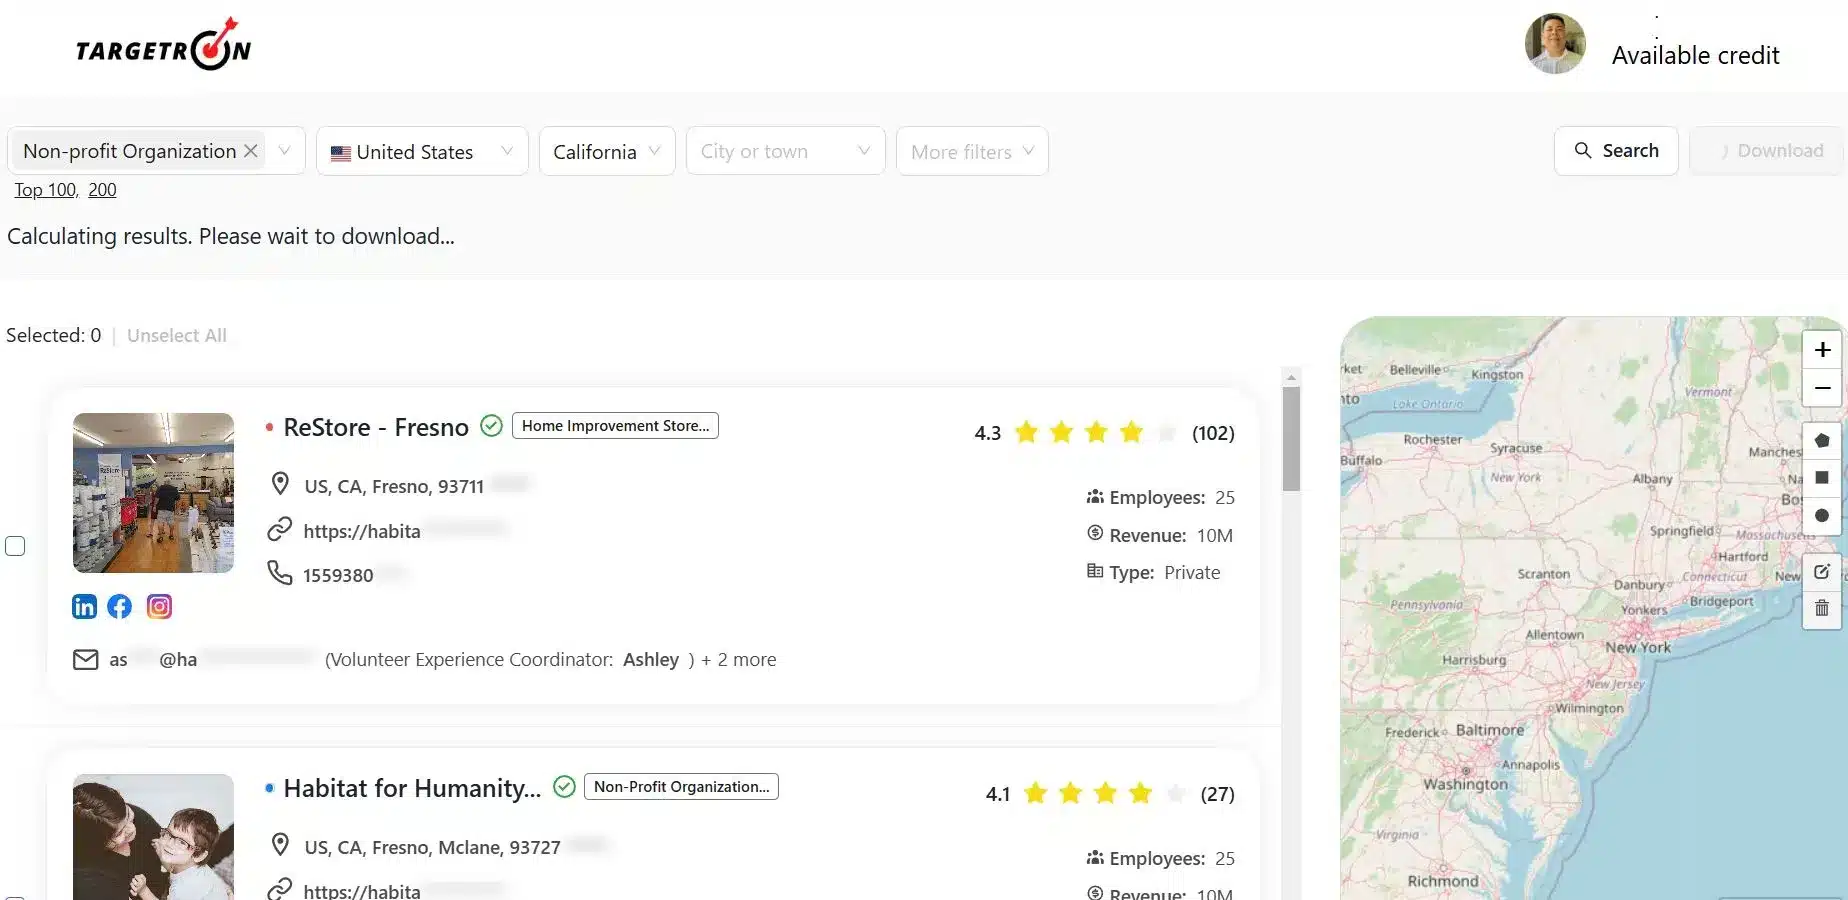This screenshot has height=900, width=1848.
Task: Zoom out on the map
Action: [x=1822, y=388]
